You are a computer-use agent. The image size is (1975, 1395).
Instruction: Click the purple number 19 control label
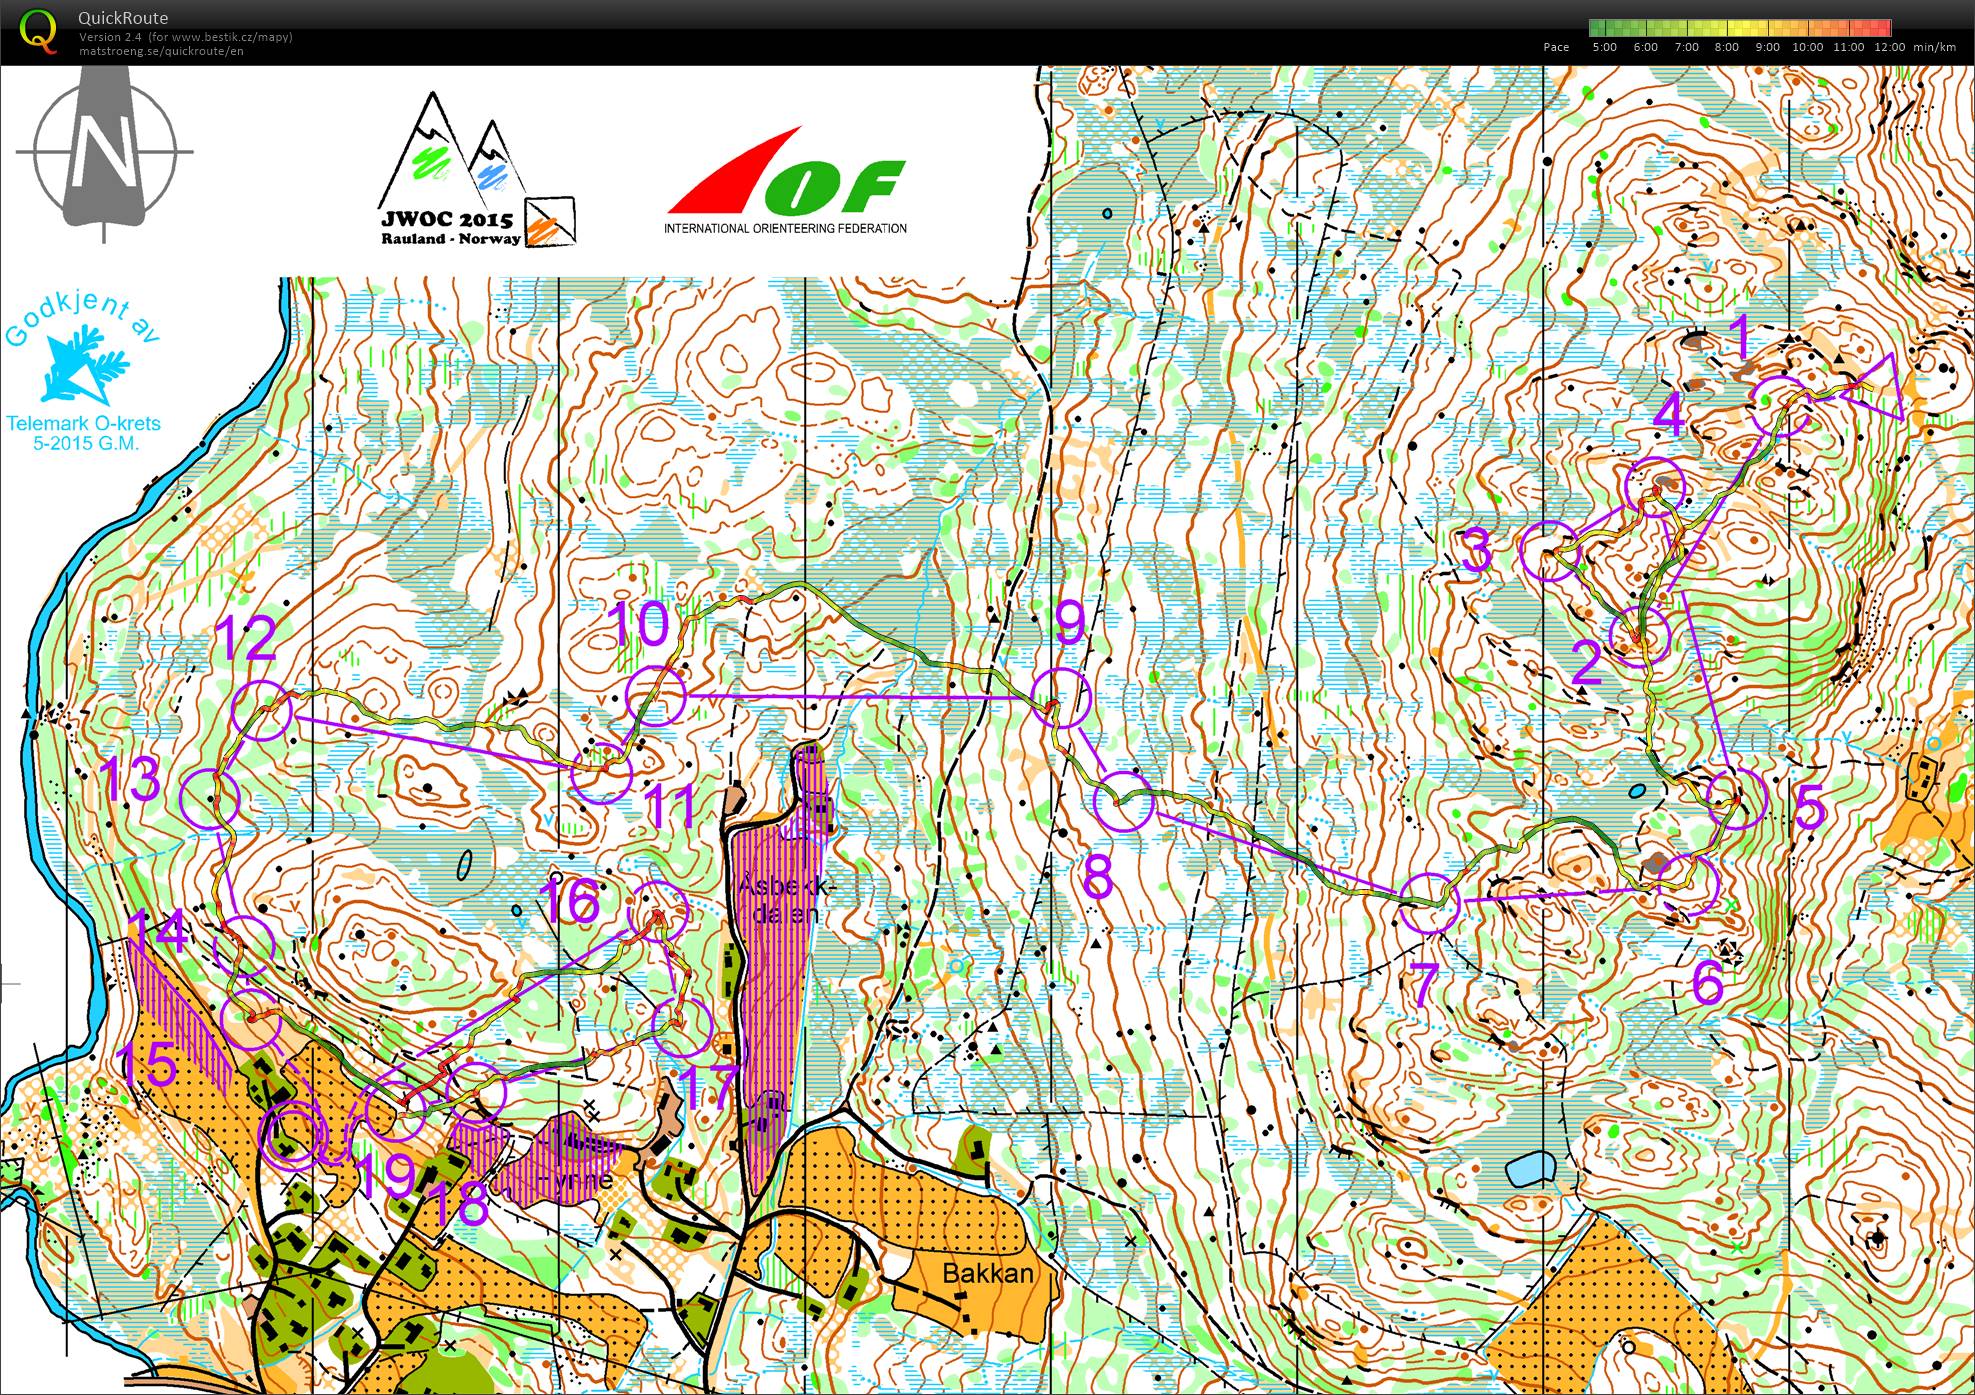coord(384,1178)
